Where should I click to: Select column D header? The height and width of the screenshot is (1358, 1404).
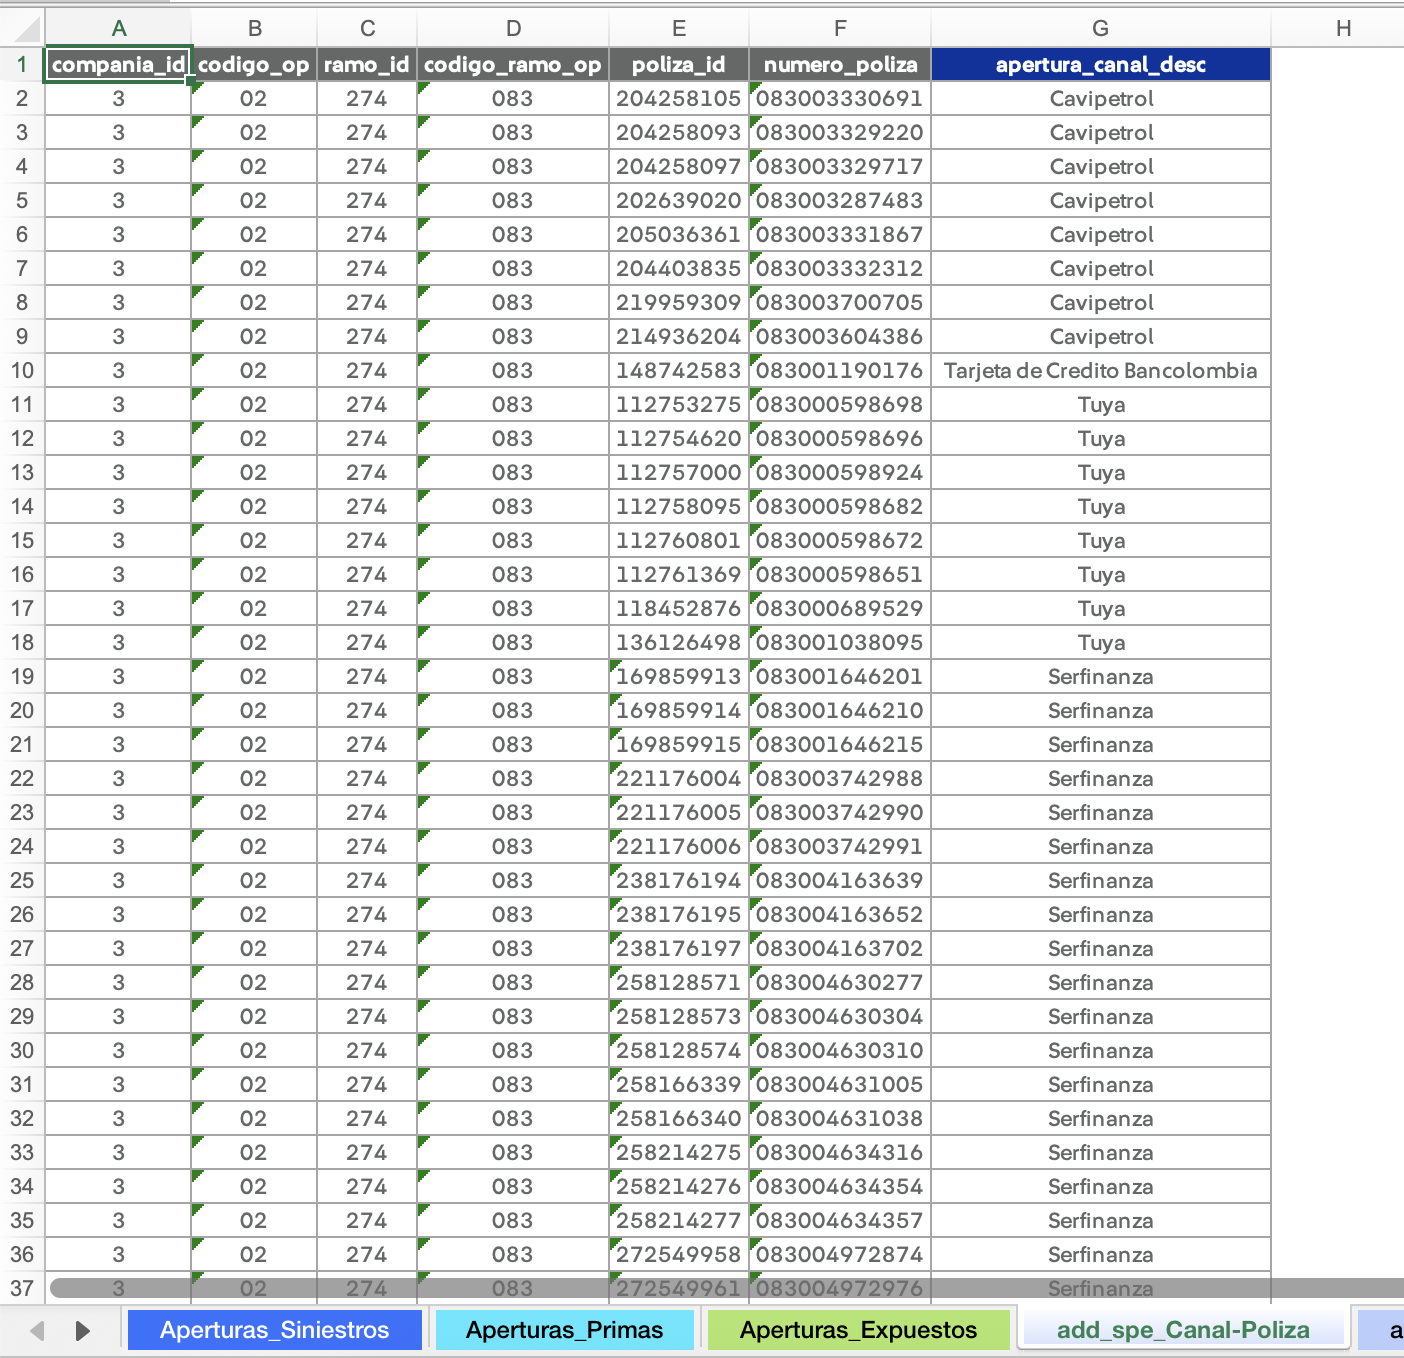pos(513,28)
